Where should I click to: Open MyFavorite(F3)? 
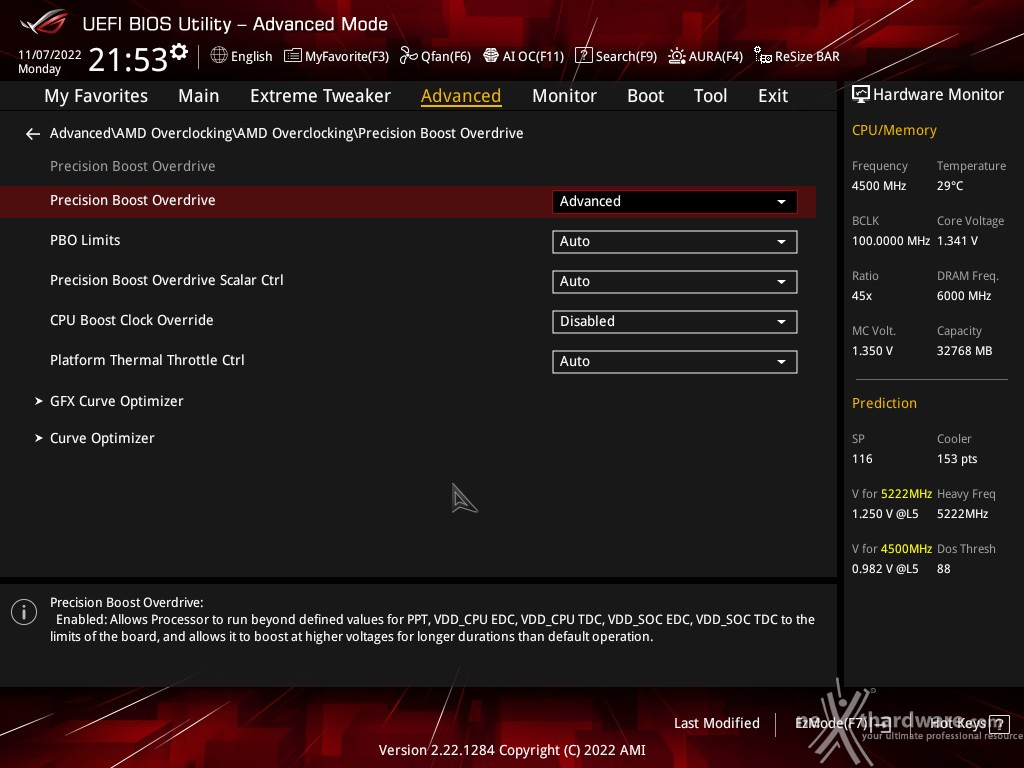tap(336, 56)
